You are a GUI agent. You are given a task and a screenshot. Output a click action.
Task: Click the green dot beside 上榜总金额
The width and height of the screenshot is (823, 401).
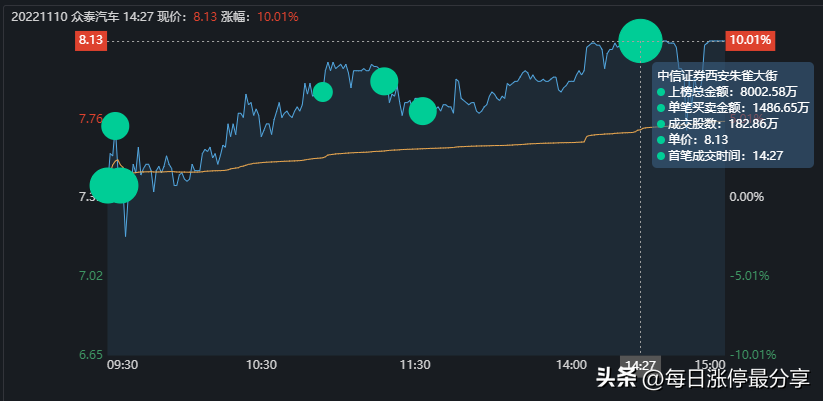[660, 92]
